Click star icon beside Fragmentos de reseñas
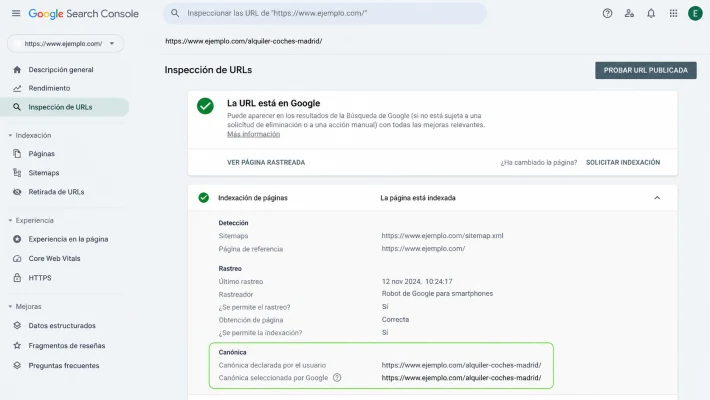Screen dimensions: 710x400 pyautogui.click(x=17, y=345)
